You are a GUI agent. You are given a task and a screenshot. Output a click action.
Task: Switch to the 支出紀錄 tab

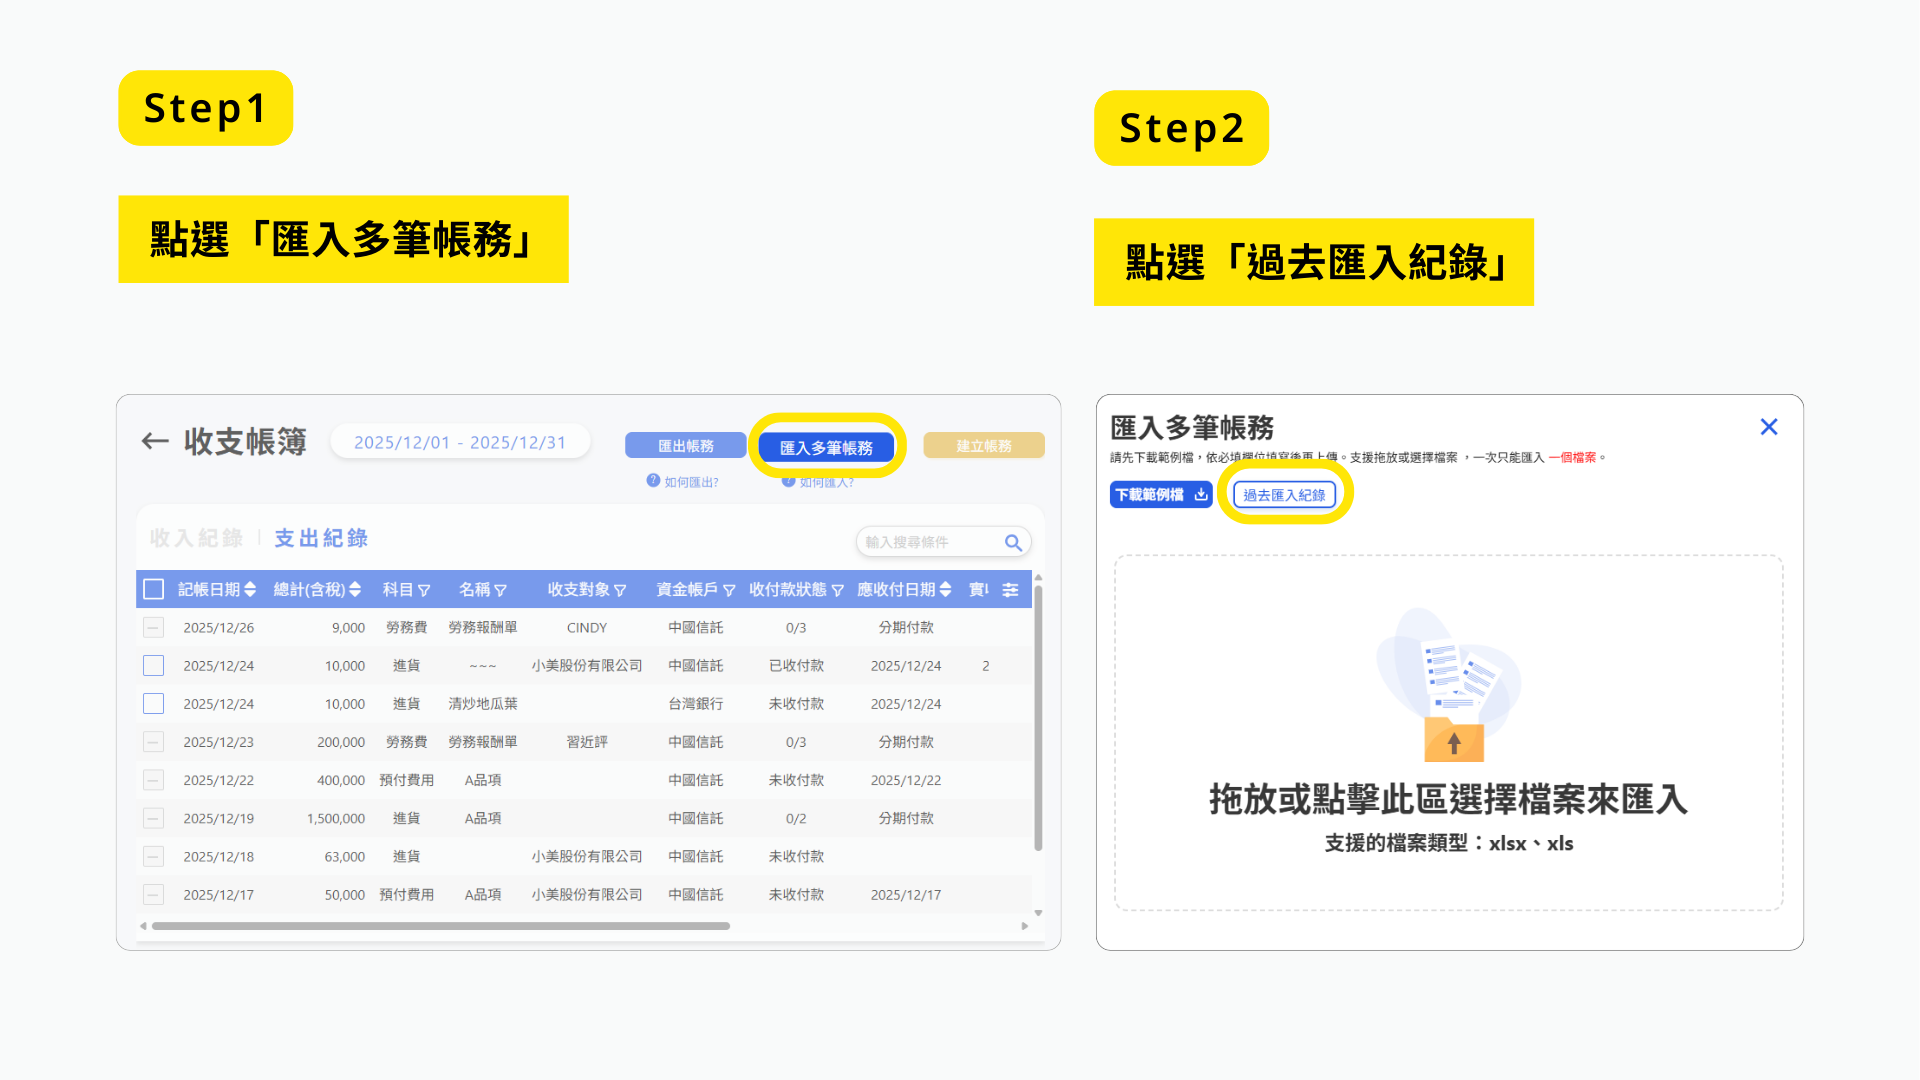click(x=321, y=538)
